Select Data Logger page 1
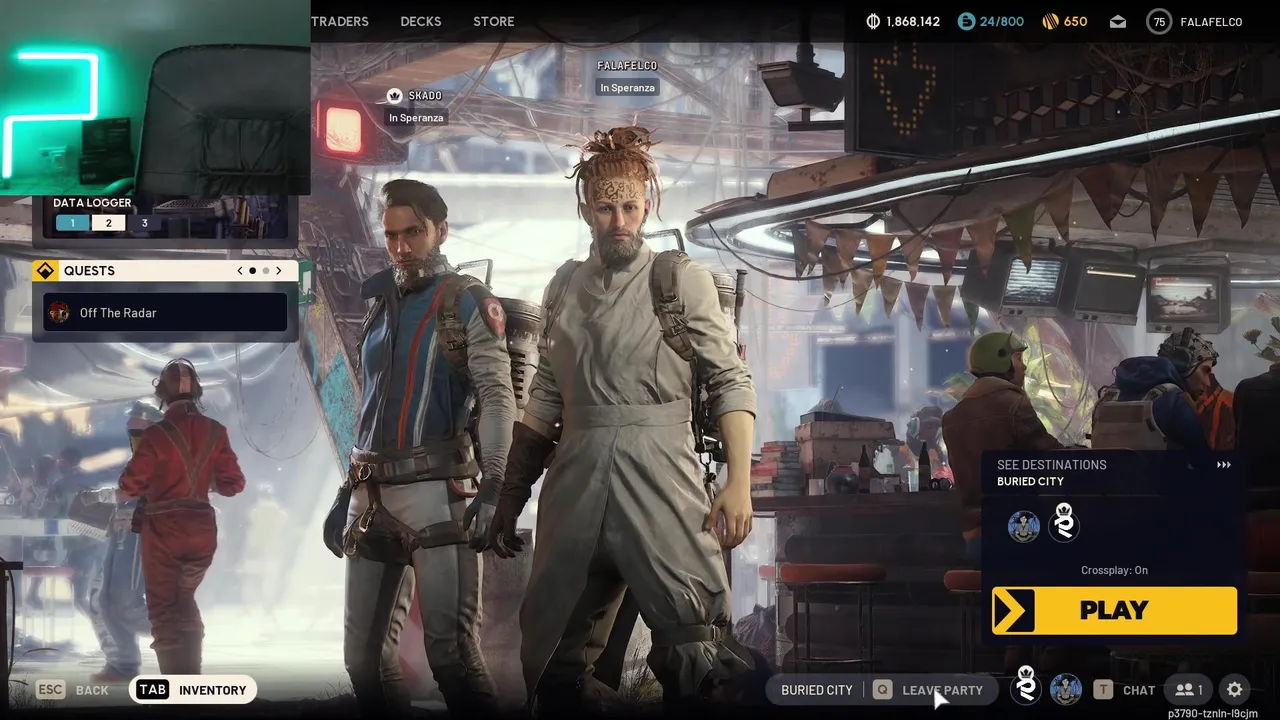This screenshot has height=720, width=1280. click(x=72, y=223)
